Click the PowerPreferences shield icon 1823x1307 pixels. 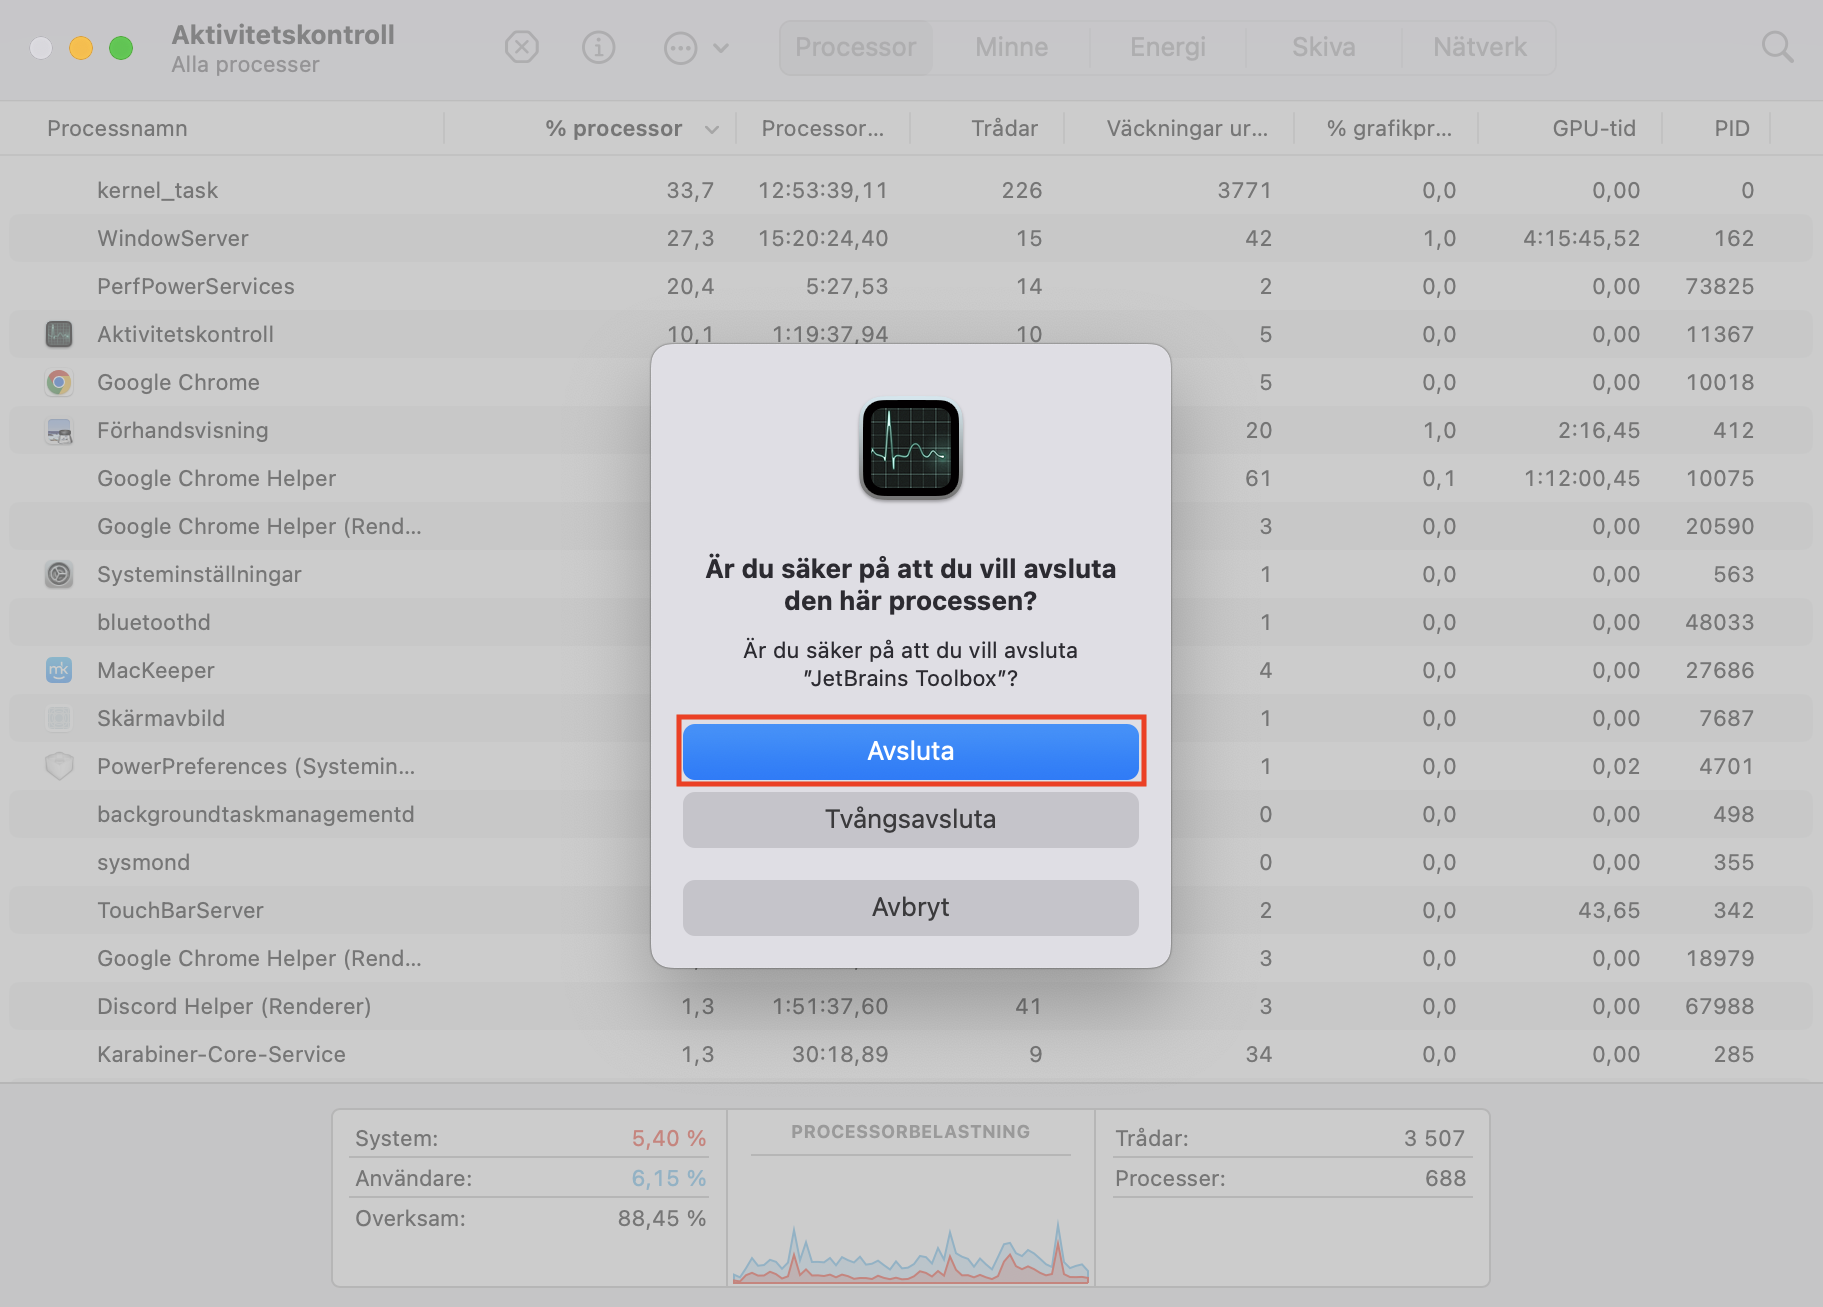click(59, 766)
